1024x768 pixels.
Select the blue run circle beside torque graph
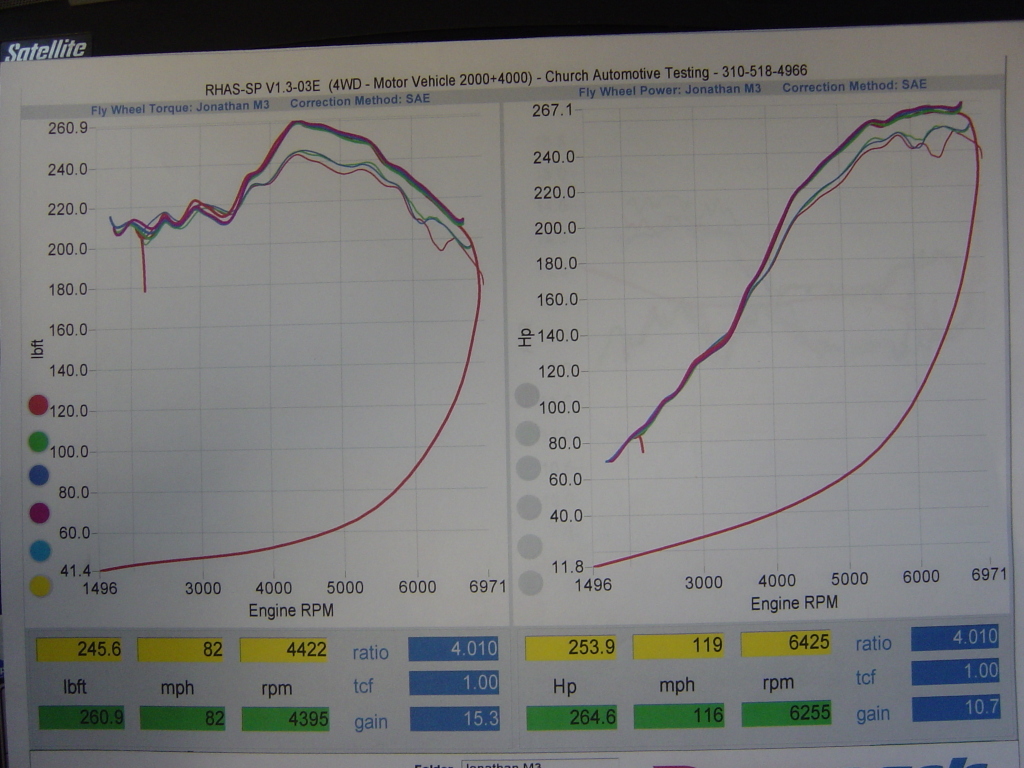pyautogui.click(x=38, y=476)
